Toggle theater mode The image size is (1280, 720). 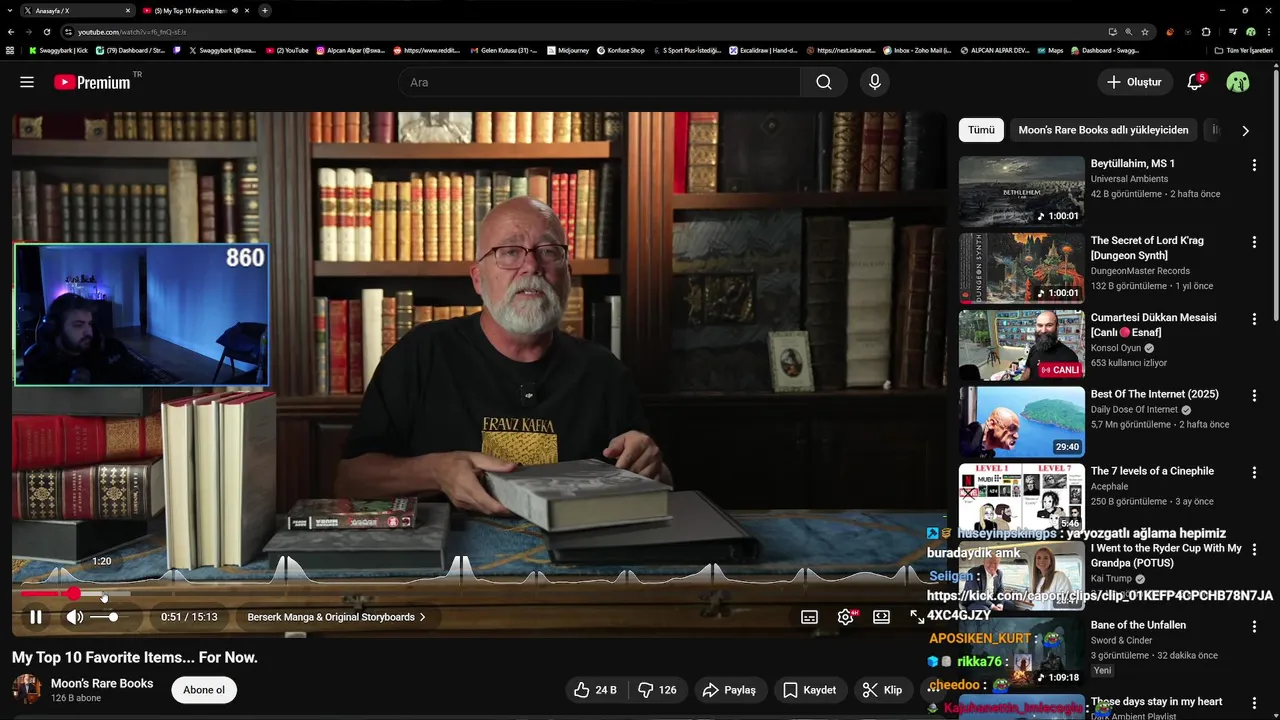tap(882, 617)
